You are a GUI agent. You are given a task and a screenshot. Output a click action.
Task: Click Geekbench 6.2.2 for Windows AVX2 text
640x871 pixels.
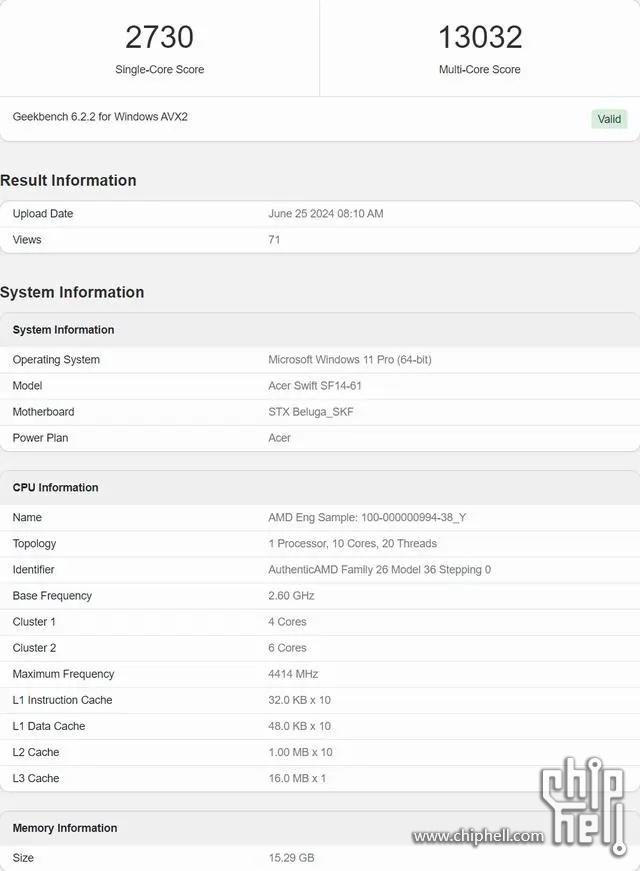pos(100,117)
